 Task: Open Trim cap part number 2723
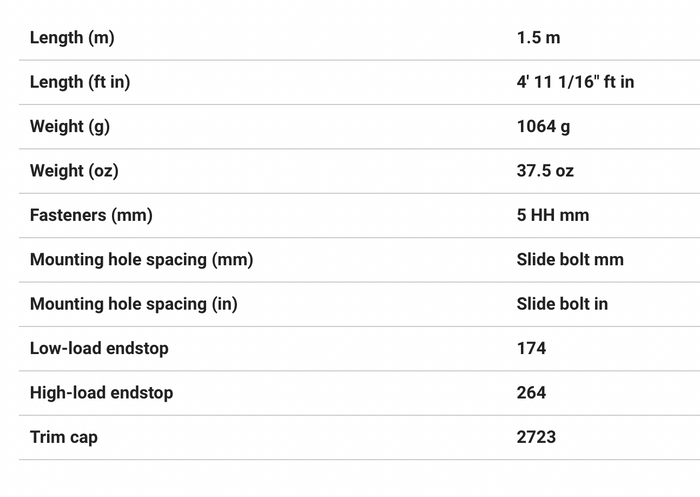click(536, 437)
